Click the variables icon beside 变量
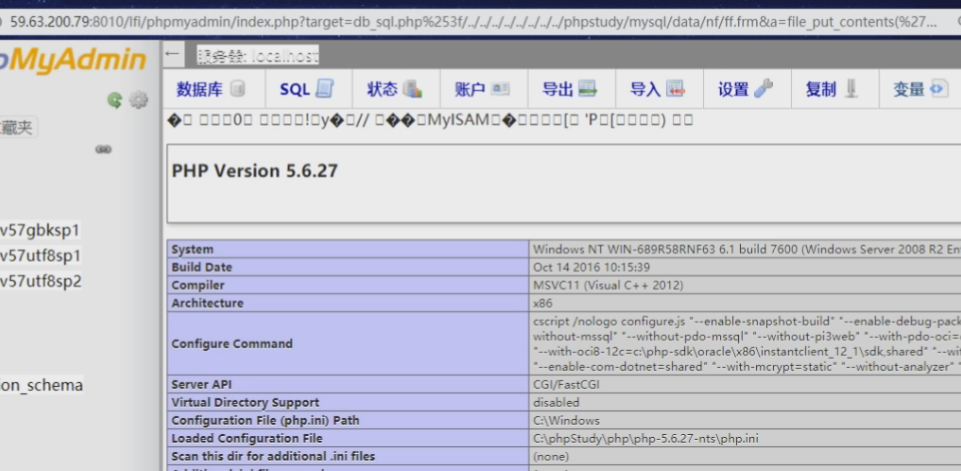 pyautogui.click(x=939, y=89)
